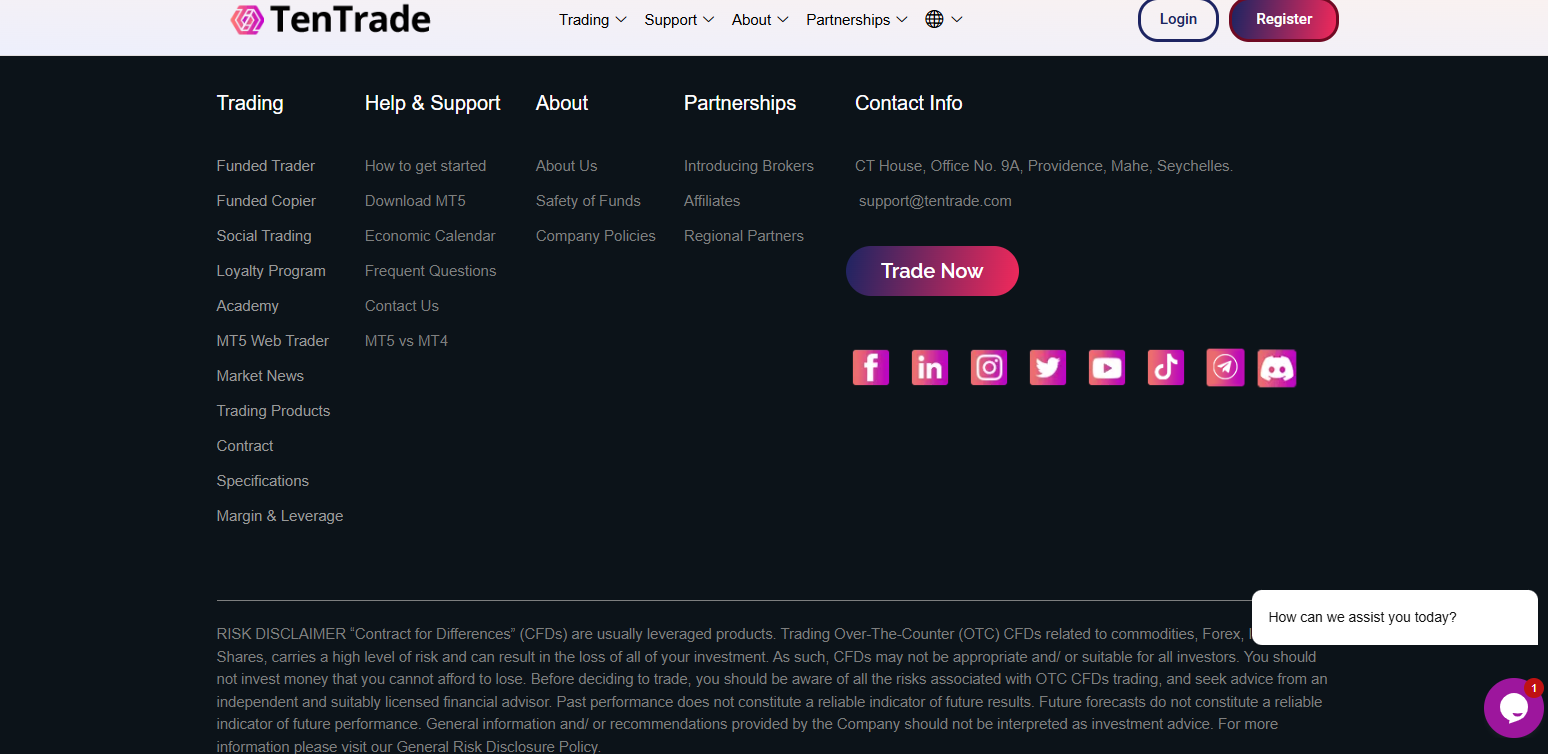Viewport: 1548px width, 754px height.
Task: Open the Introducing Brokers link
Action: tap(749, 166)
